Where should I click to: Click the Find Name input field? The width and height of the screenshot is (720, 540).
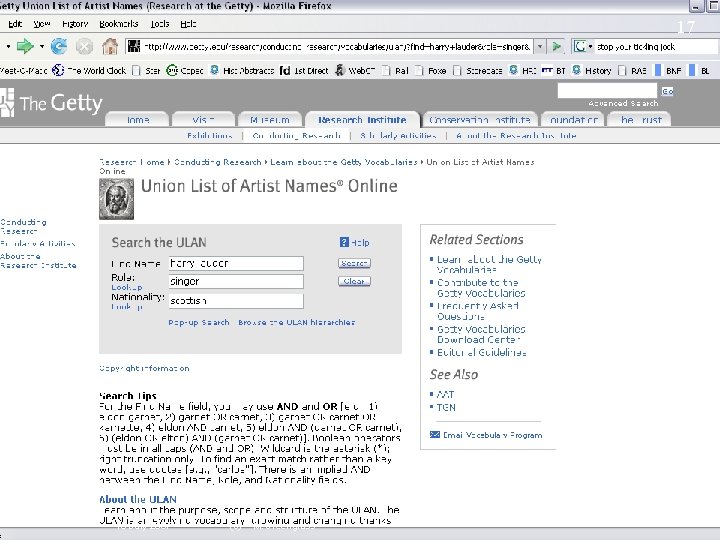pos(236,263)
